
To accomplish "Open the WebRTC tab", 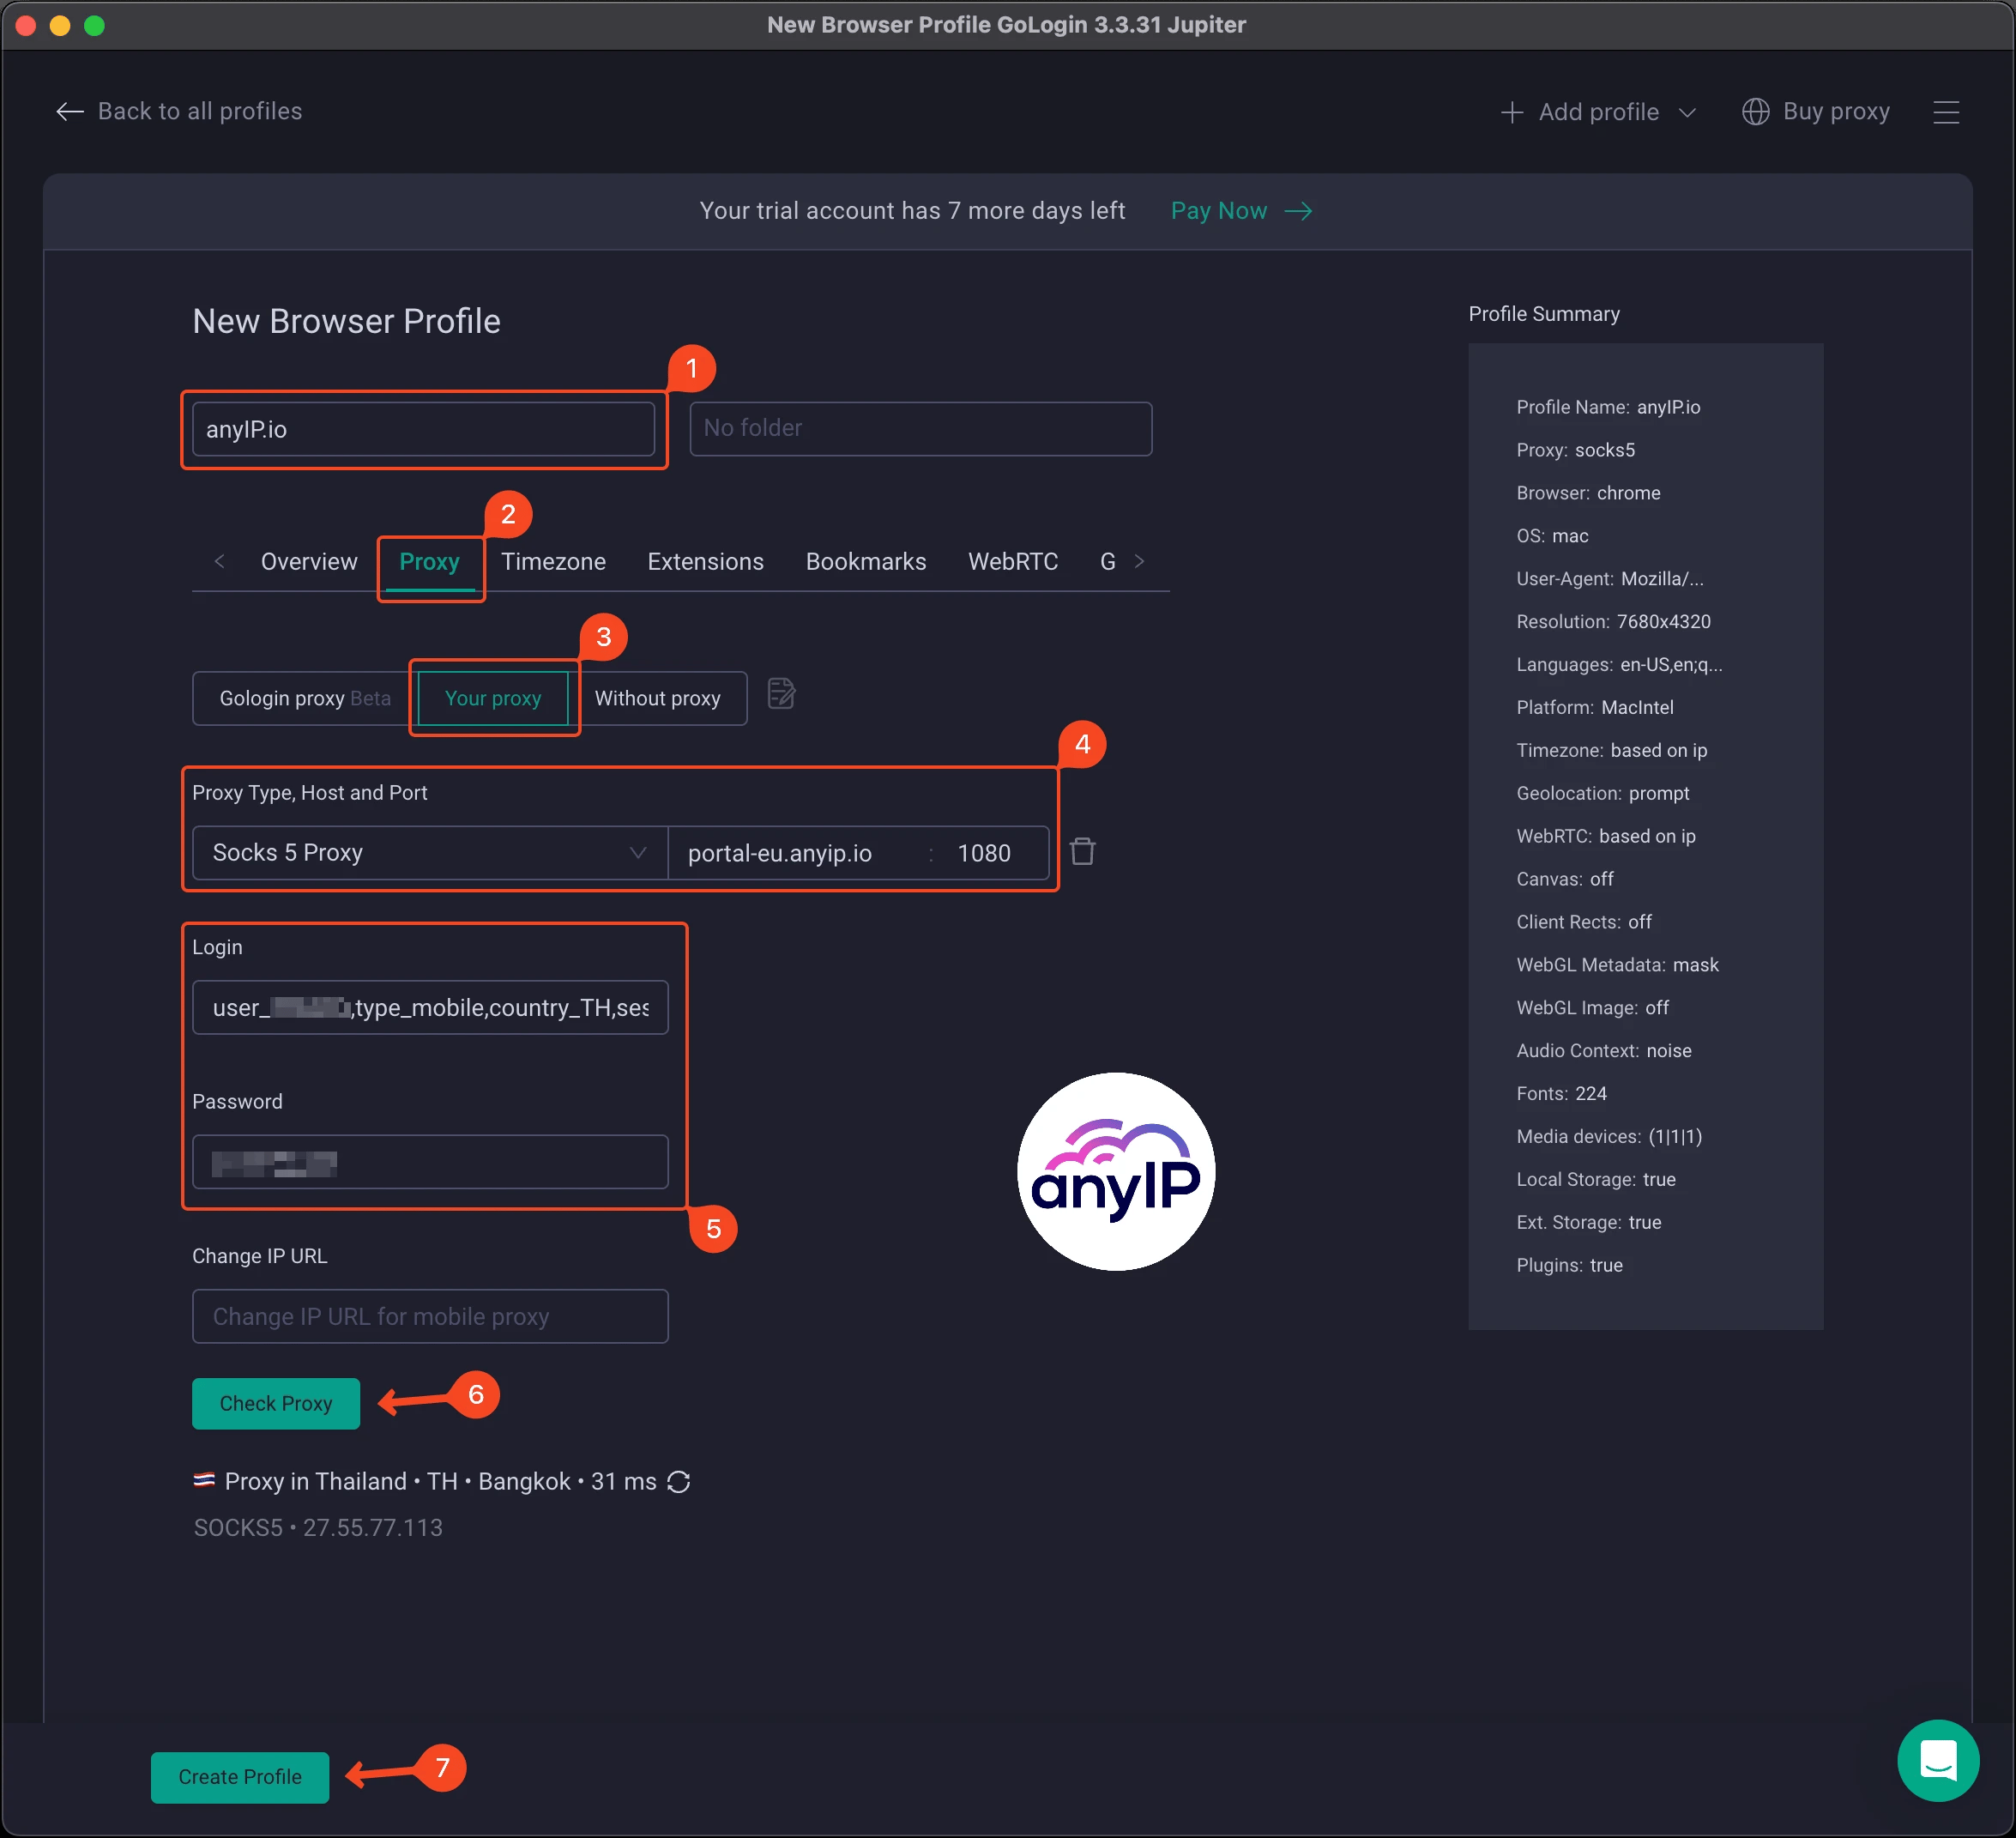I will (1013, 561).
